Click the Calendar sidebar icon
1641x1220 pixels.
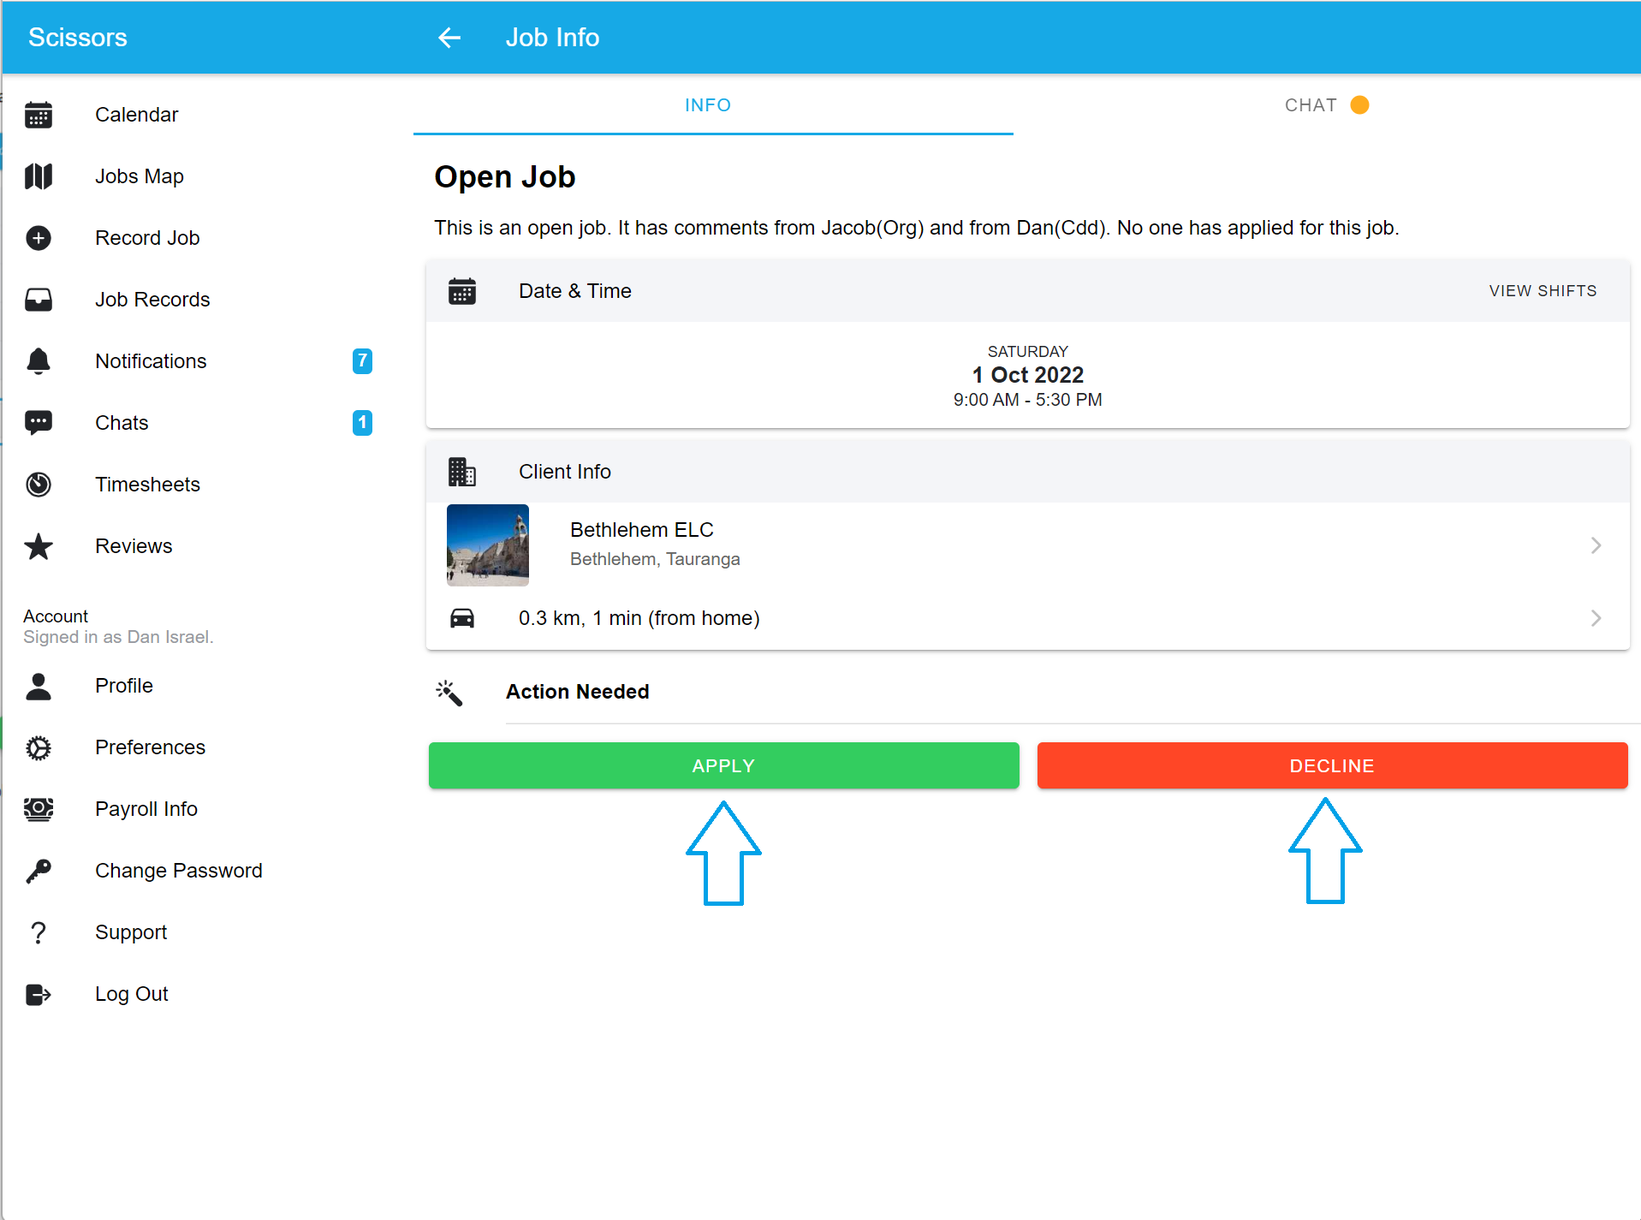pos(38,115)
